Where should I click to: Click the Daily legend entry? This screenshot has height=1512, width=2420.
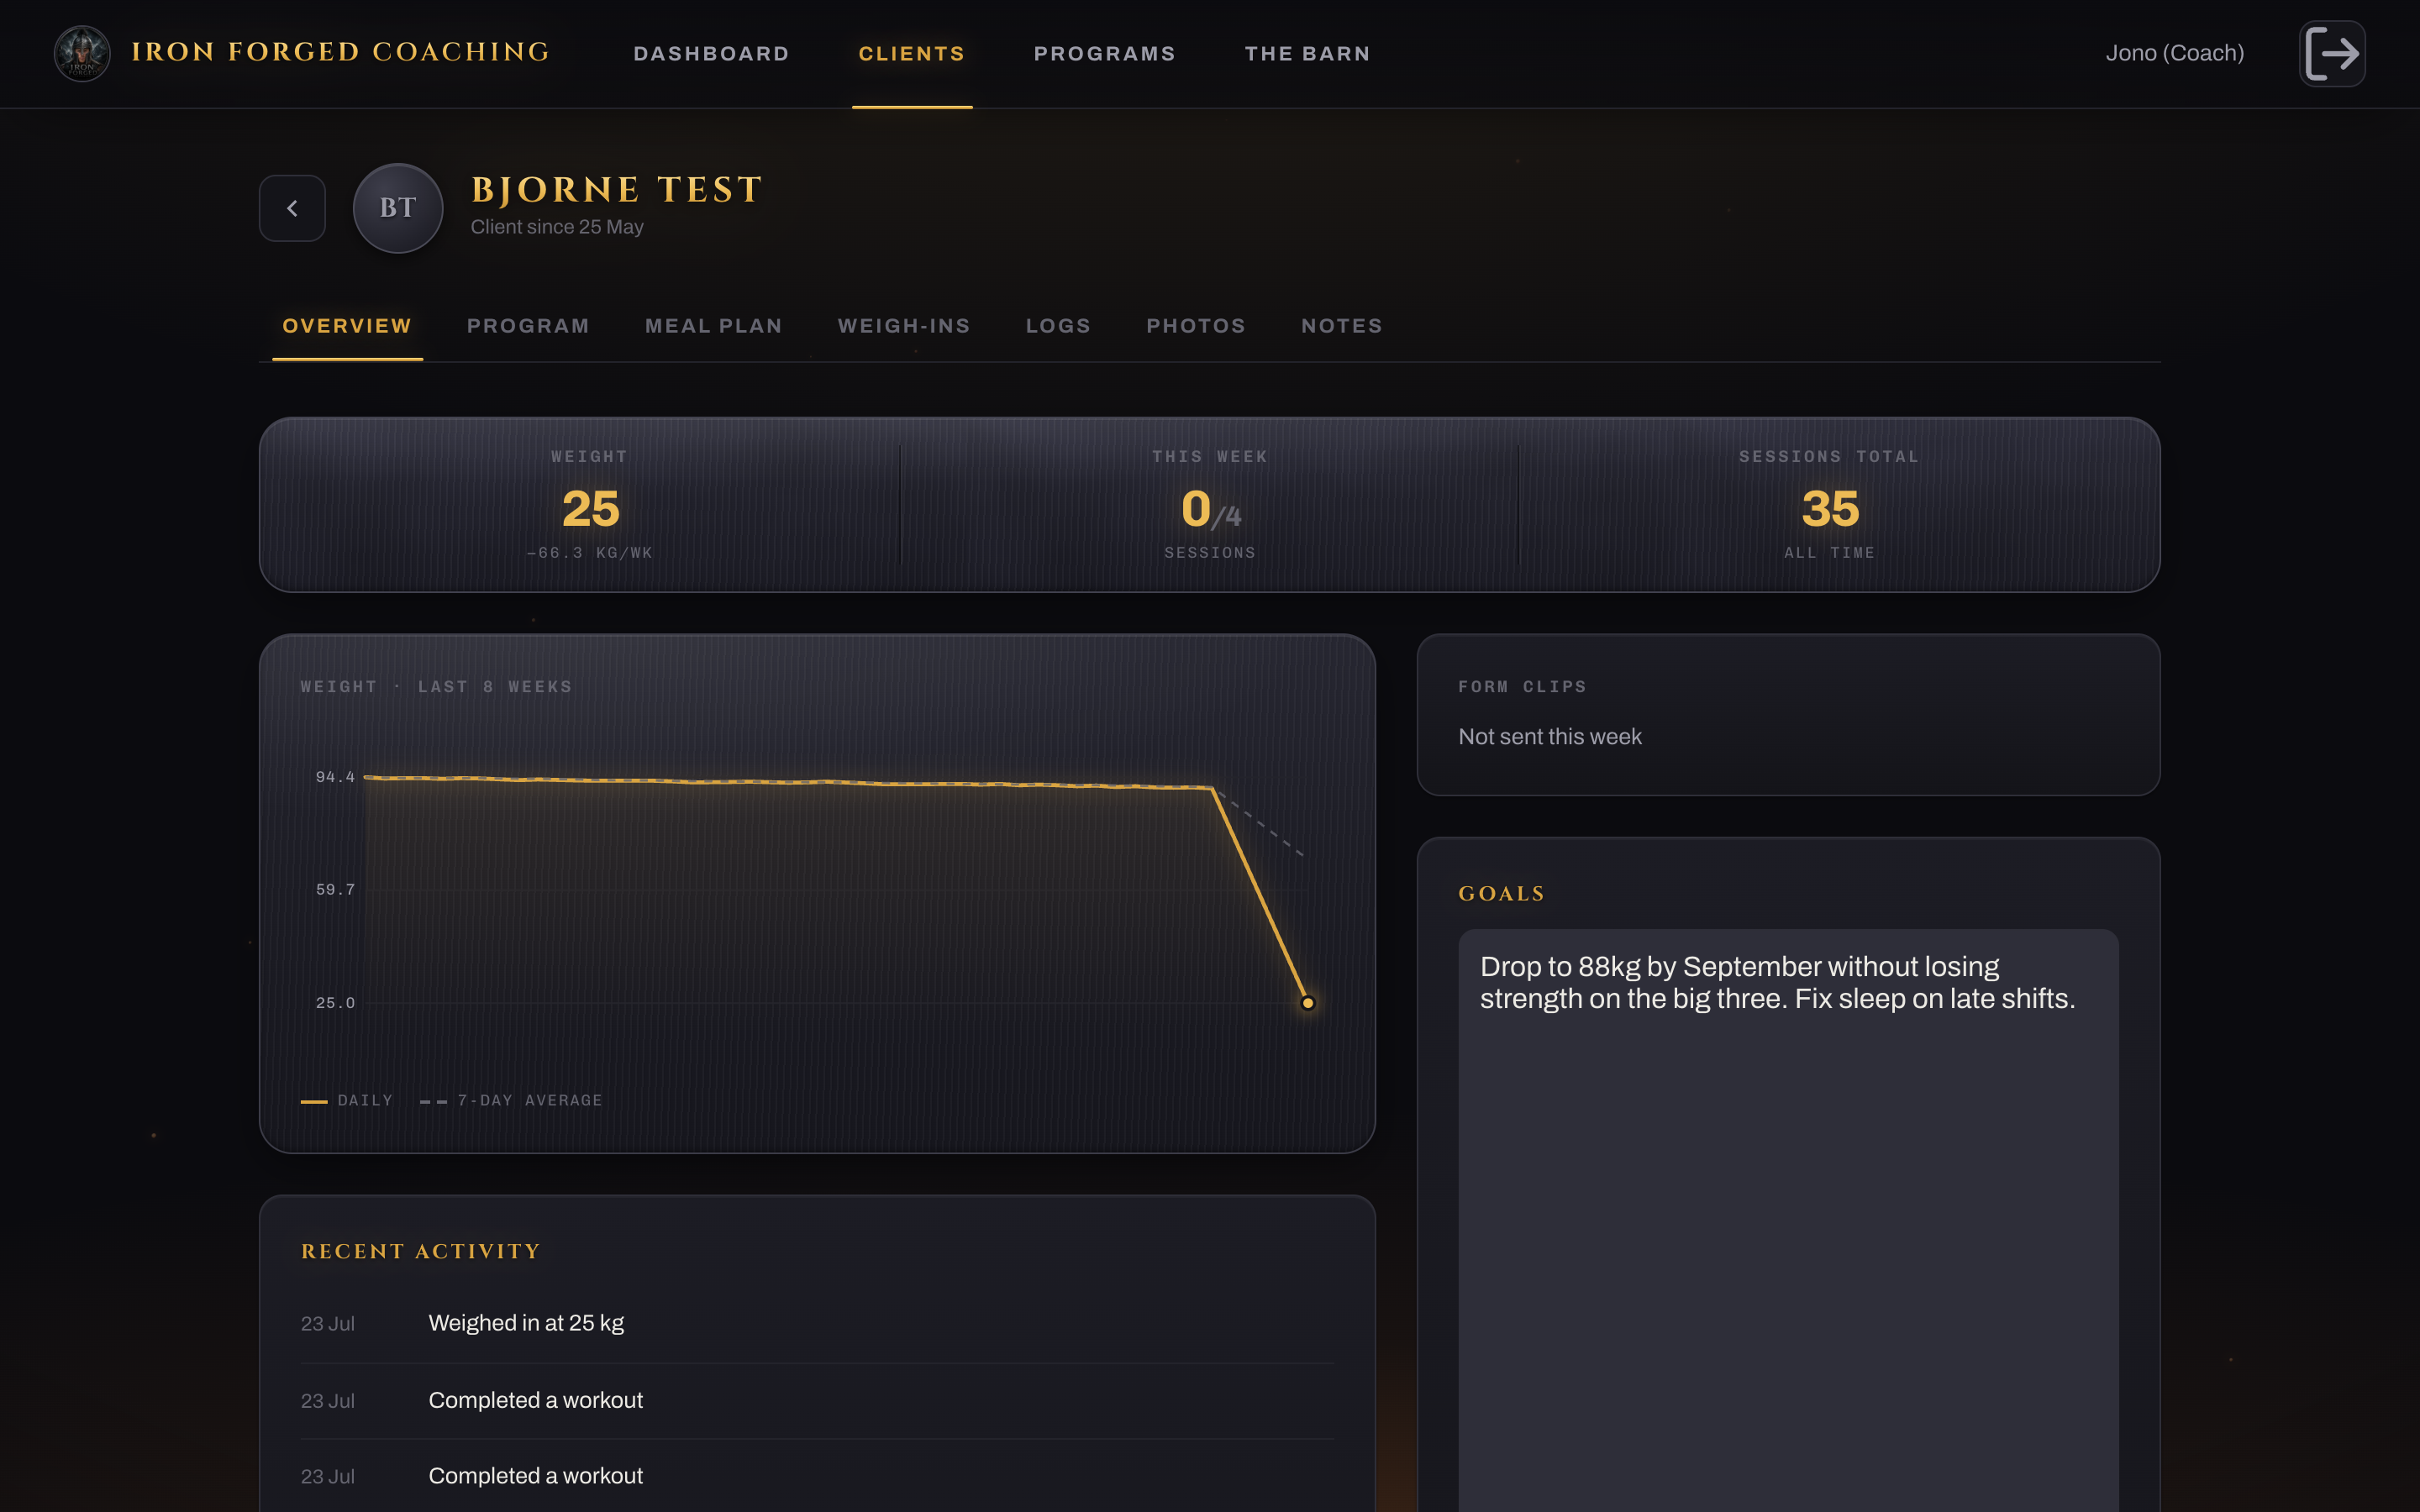click(347, 1100)
